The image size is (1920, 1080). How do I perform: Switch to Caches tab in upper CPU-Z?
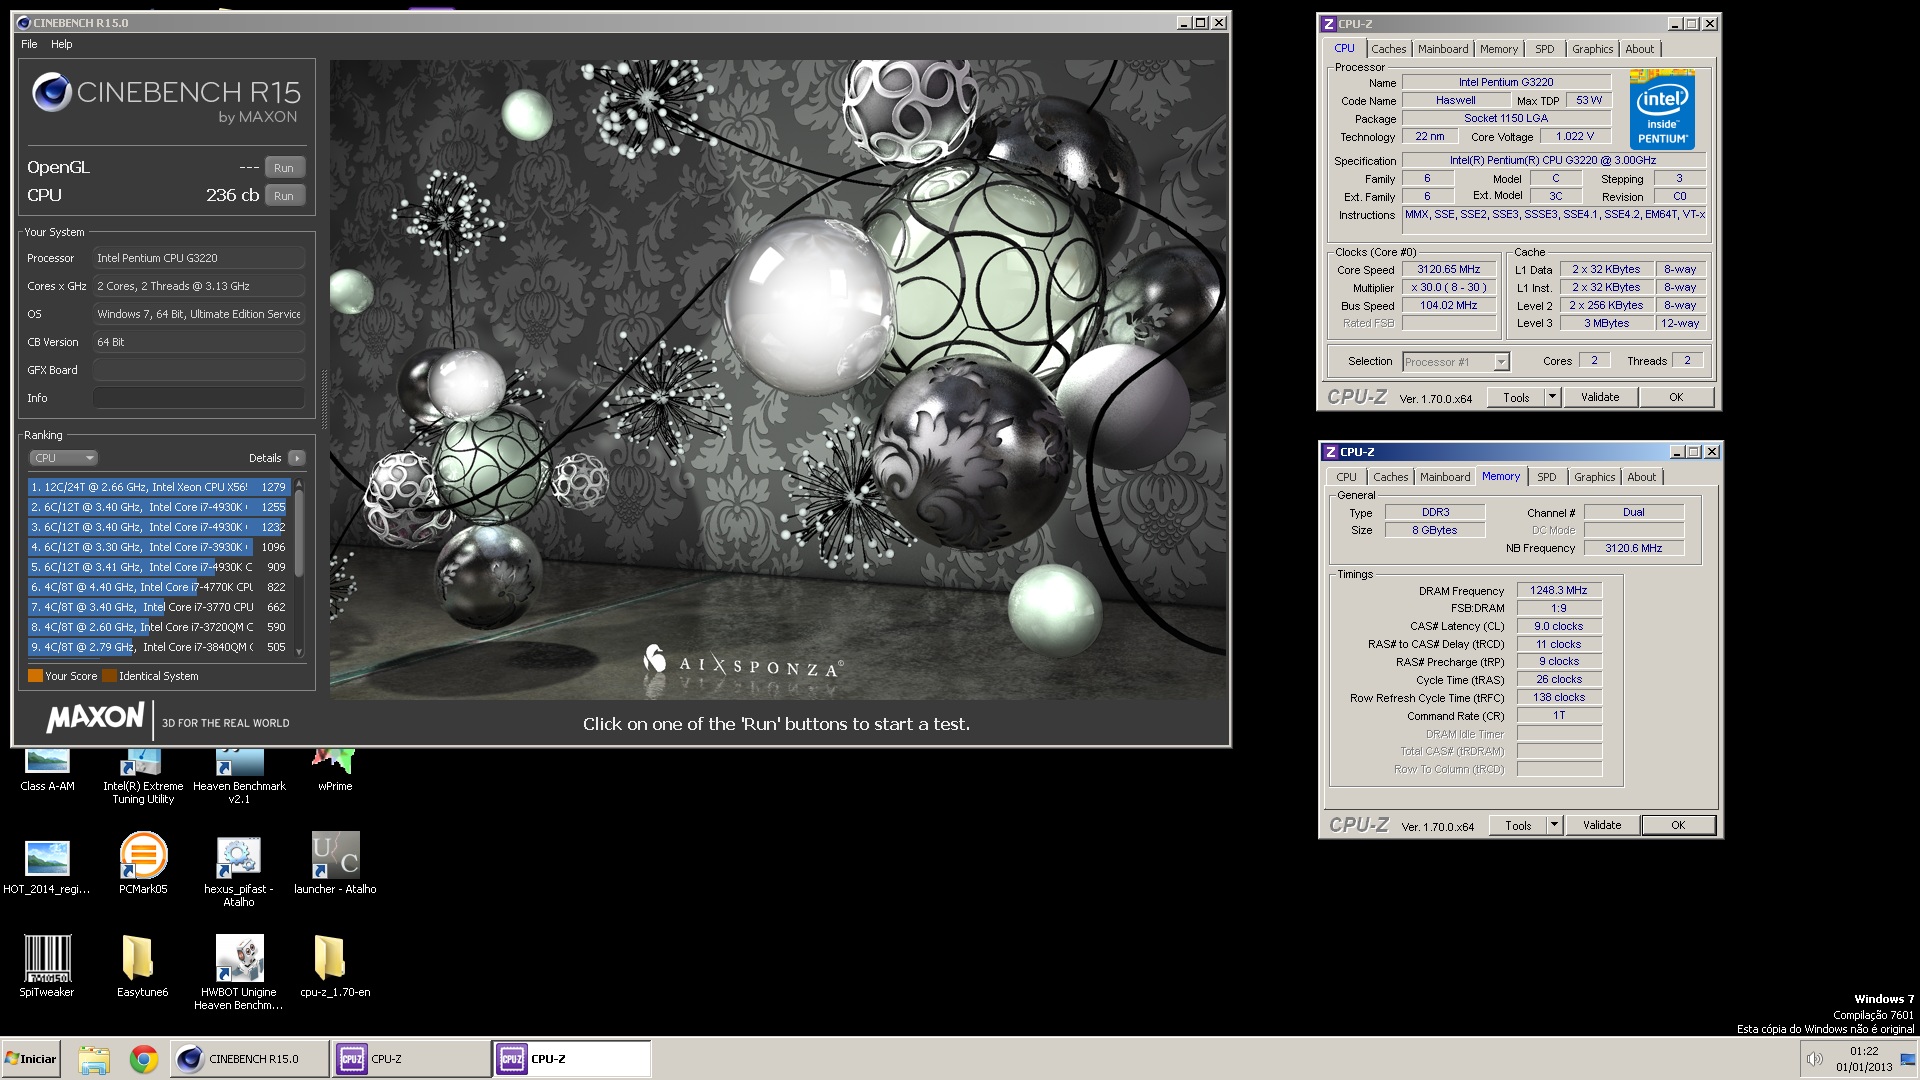pyautogui.click(x=1388, y=49)
